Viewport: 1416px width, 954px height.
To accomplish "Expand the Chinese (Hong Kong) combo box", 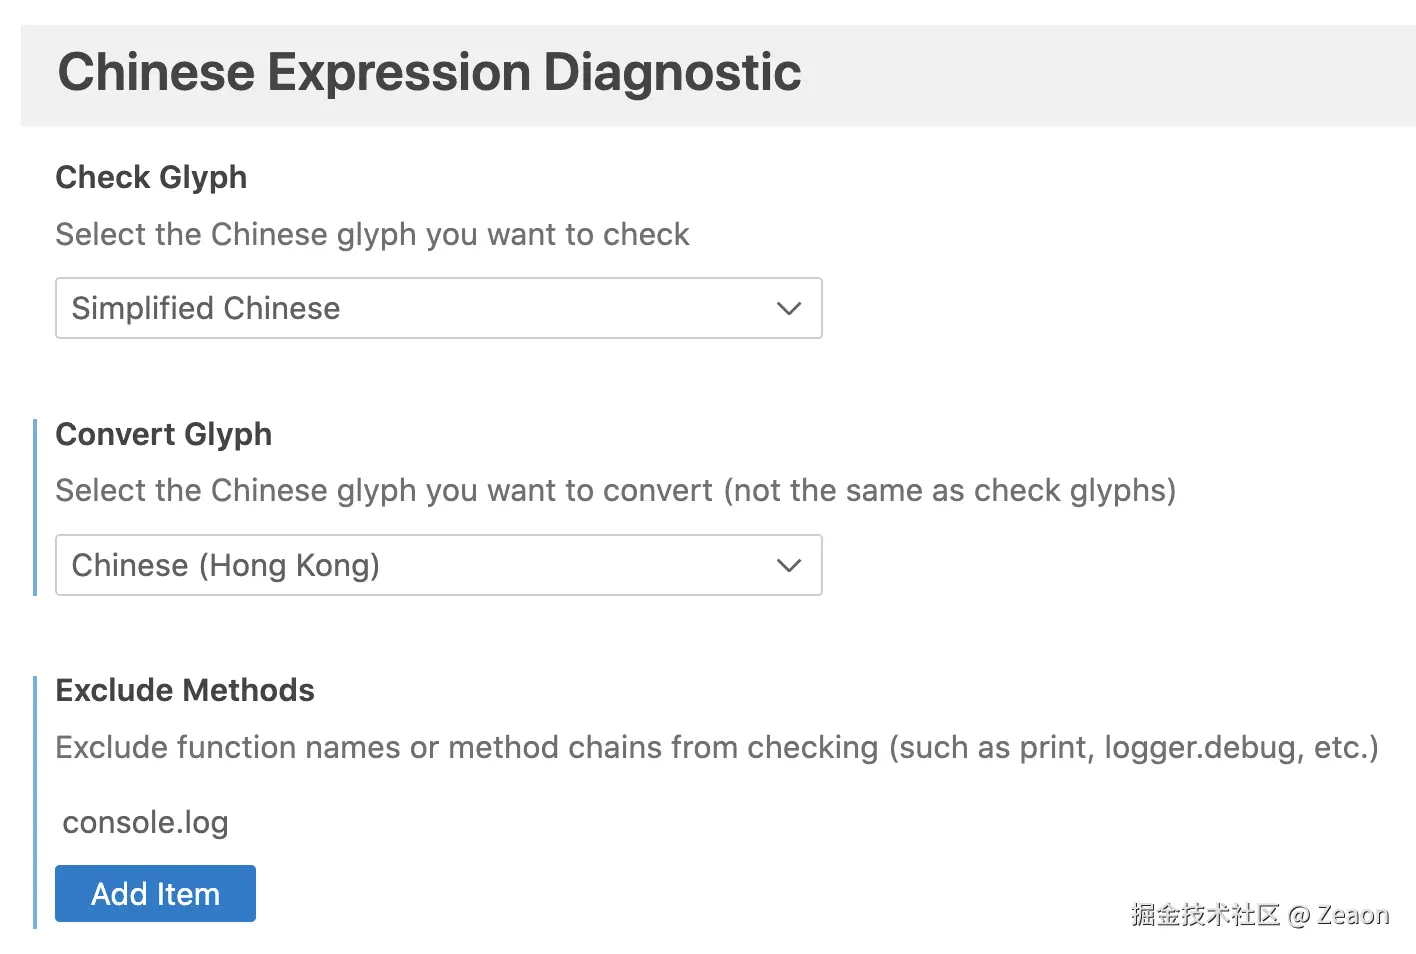I will pos(438,565).
